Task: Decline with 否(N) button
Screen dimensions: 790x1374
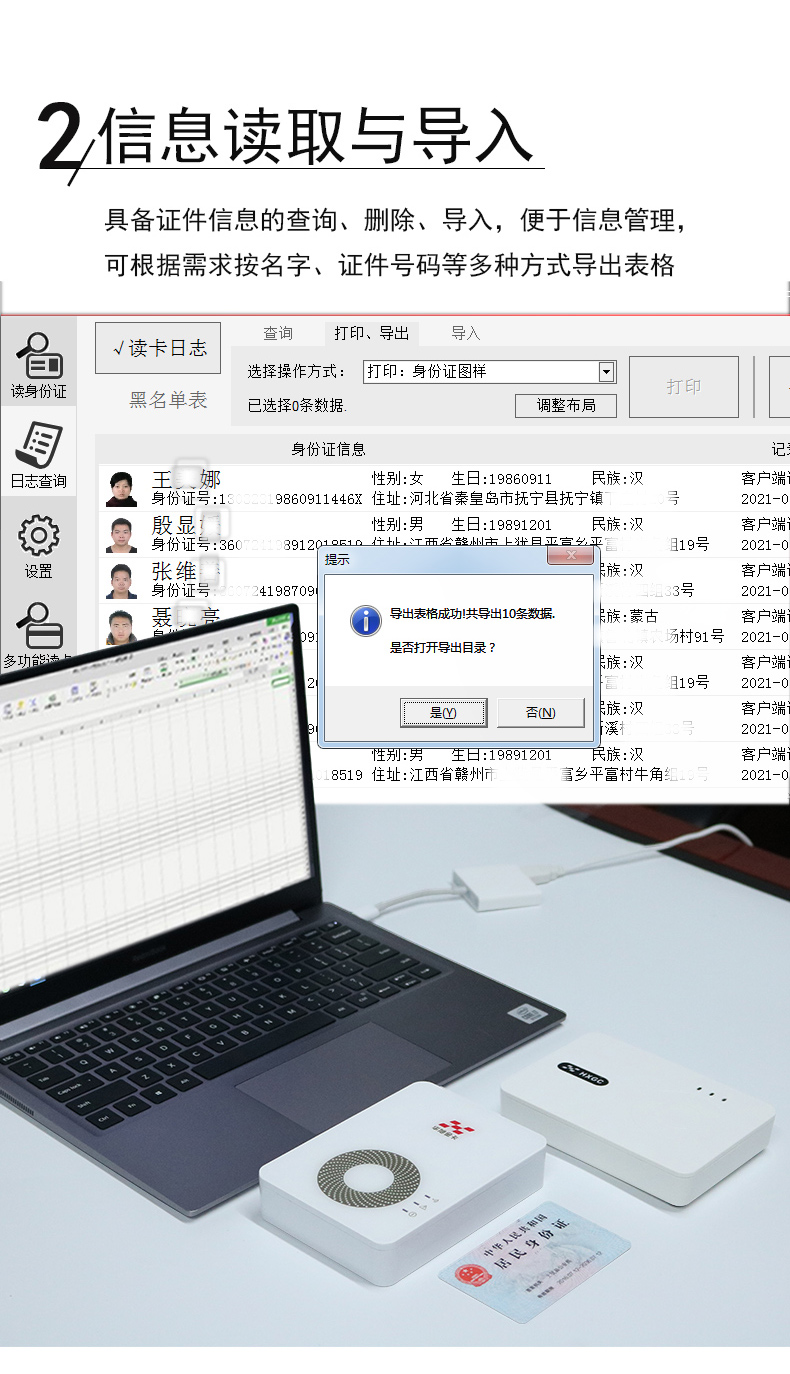Action: 540,712
